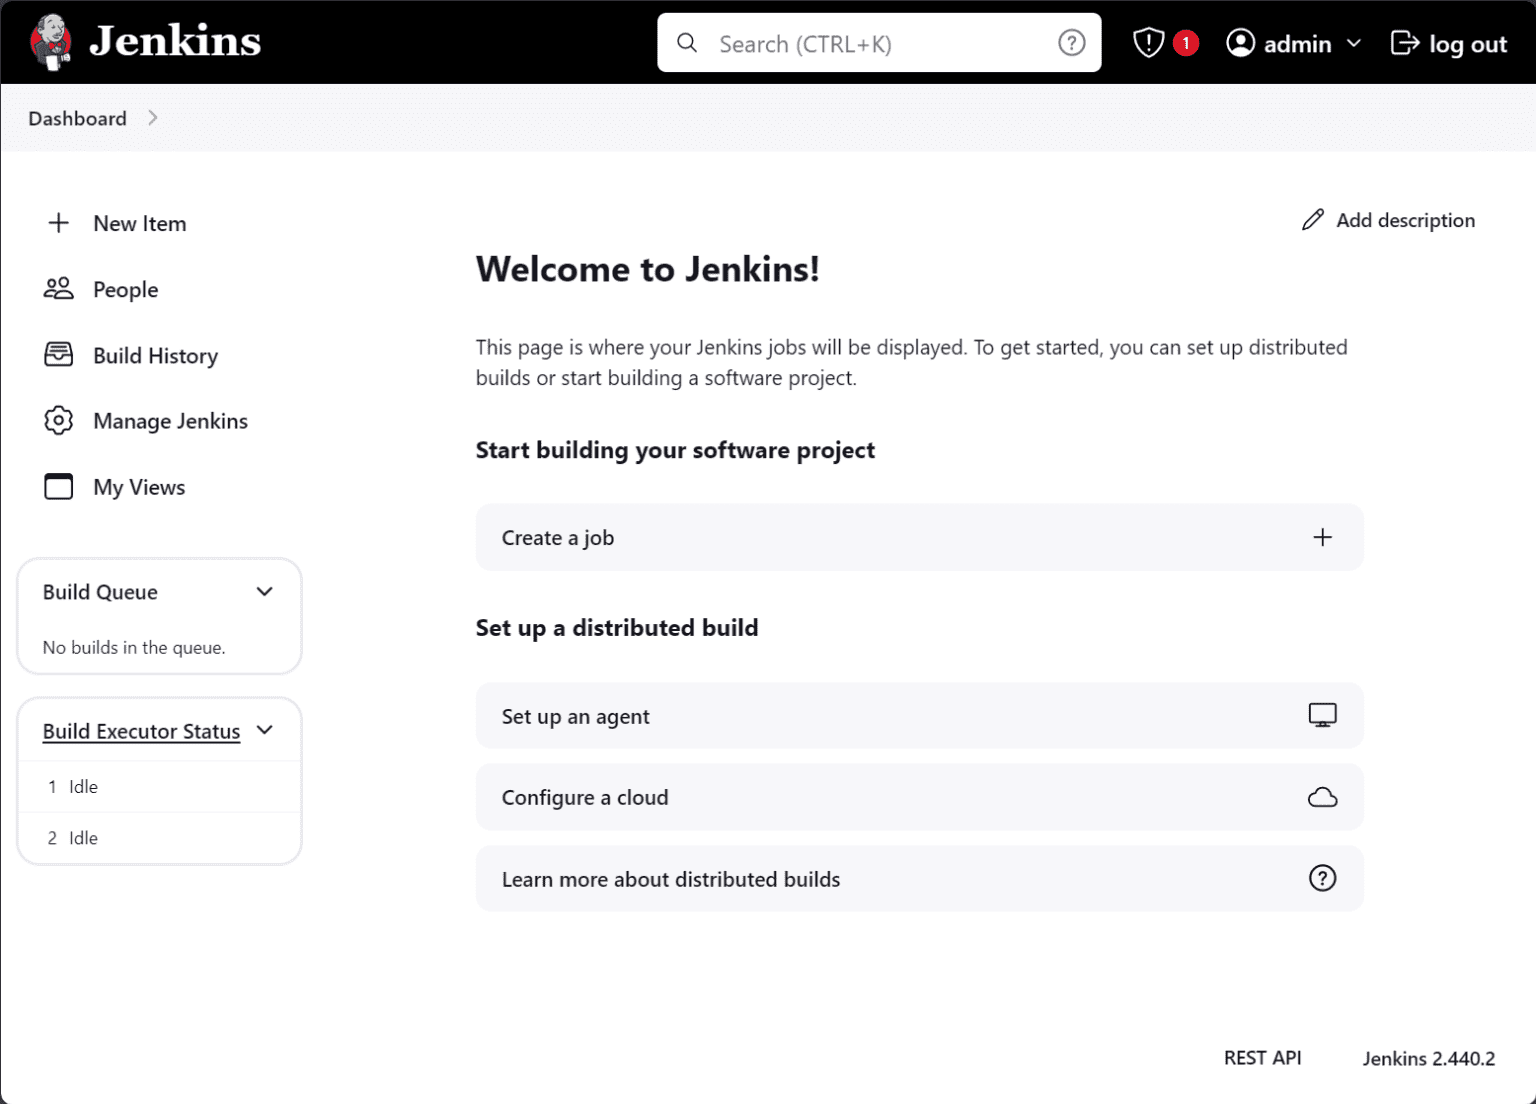This screenshot has height=1104, width=1536.
Task: Open Manage Jenkins settings gear
Action: 59,421
